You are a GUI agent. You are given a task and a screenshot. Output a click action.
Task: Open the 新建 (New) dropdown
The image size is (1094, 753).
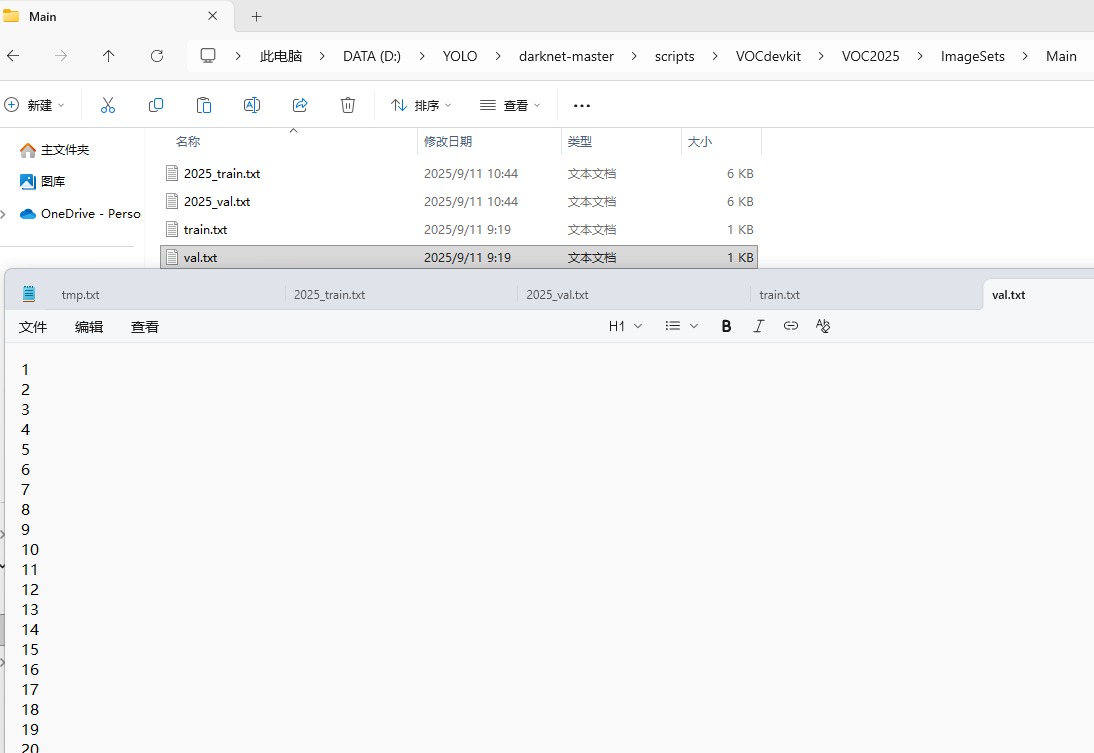tap(35, 105)
